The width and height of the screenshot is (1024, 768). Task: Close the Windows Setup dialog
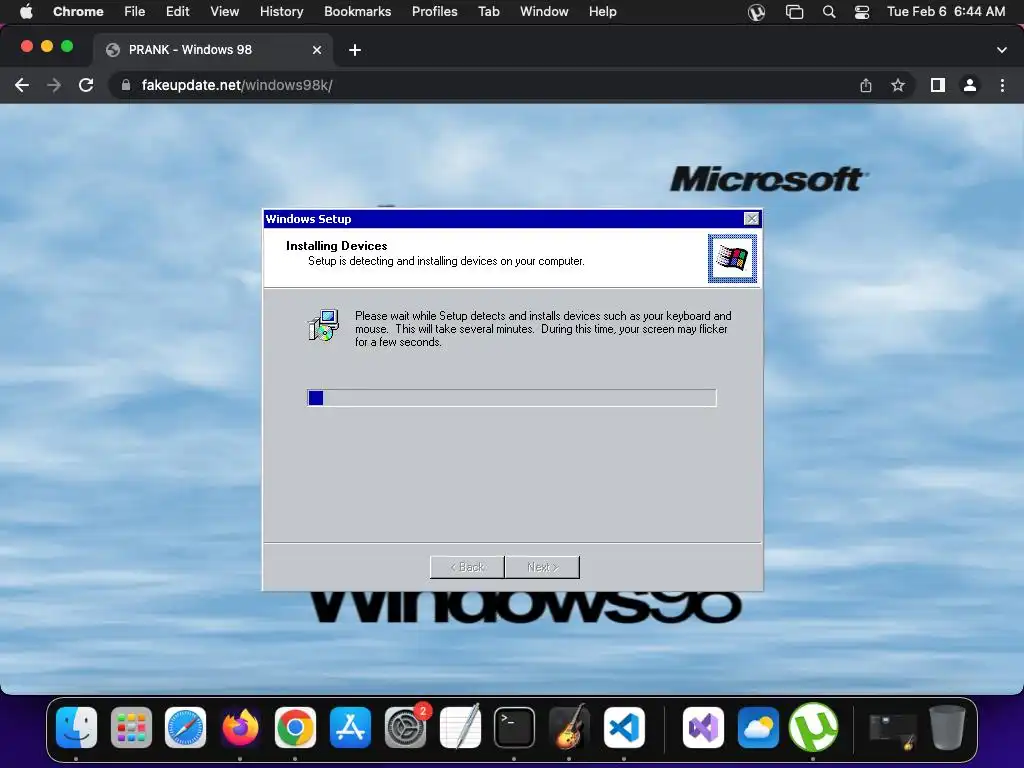[x=752, y=218]
